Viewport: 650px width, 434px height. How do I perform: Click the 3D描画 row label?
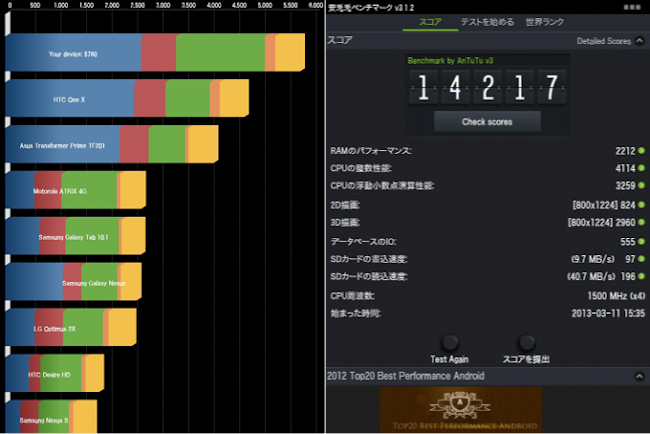tap(345, 223)
